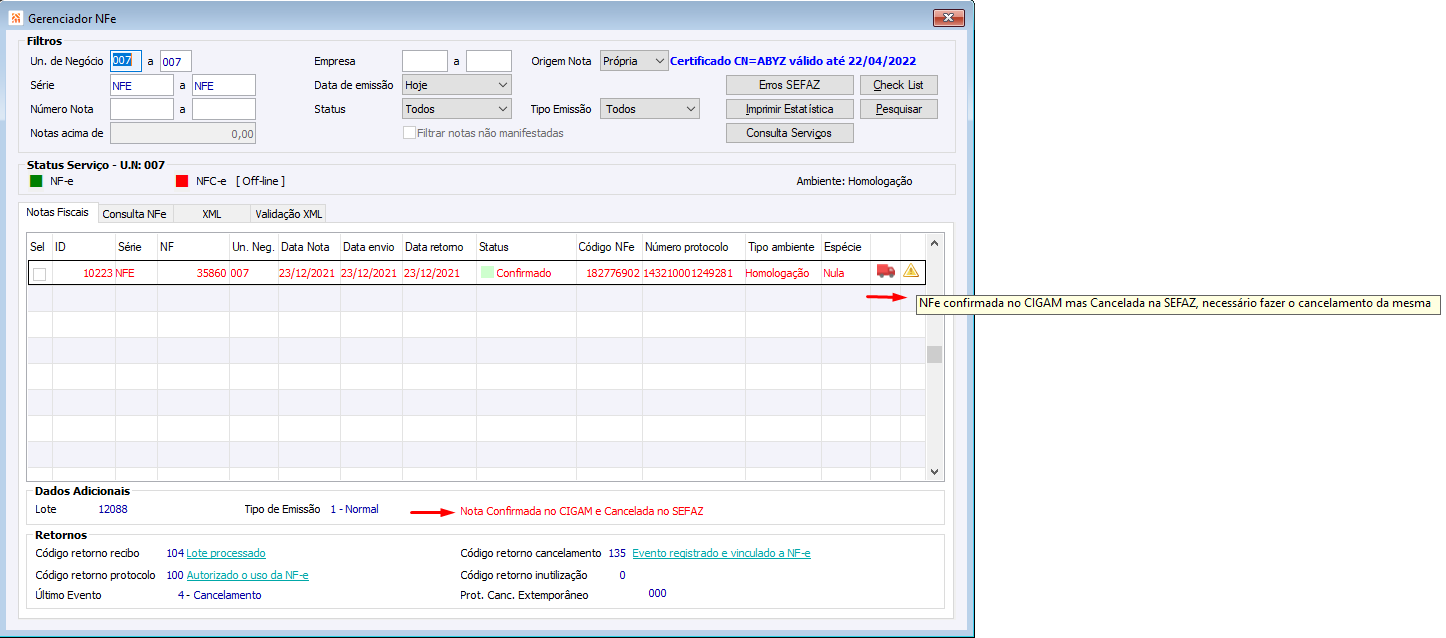This screenshot has width=1446, height=638.
Task: Expand the Origem Nota dropdown
Action: (x=633, y=61)
